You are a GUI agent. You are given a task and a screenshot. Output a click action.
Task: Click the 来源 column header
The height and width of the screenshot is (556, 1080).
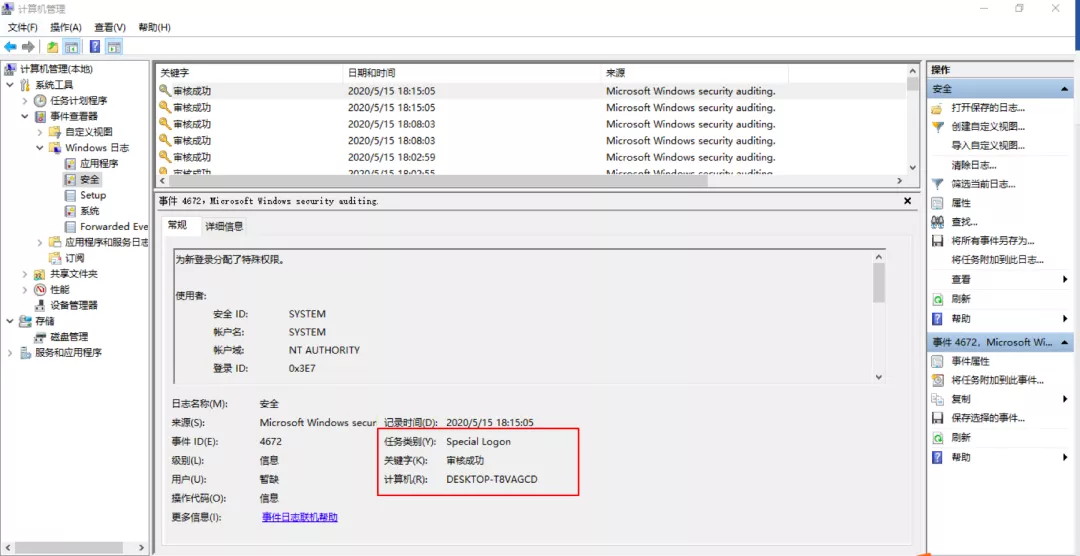(695, 72)
